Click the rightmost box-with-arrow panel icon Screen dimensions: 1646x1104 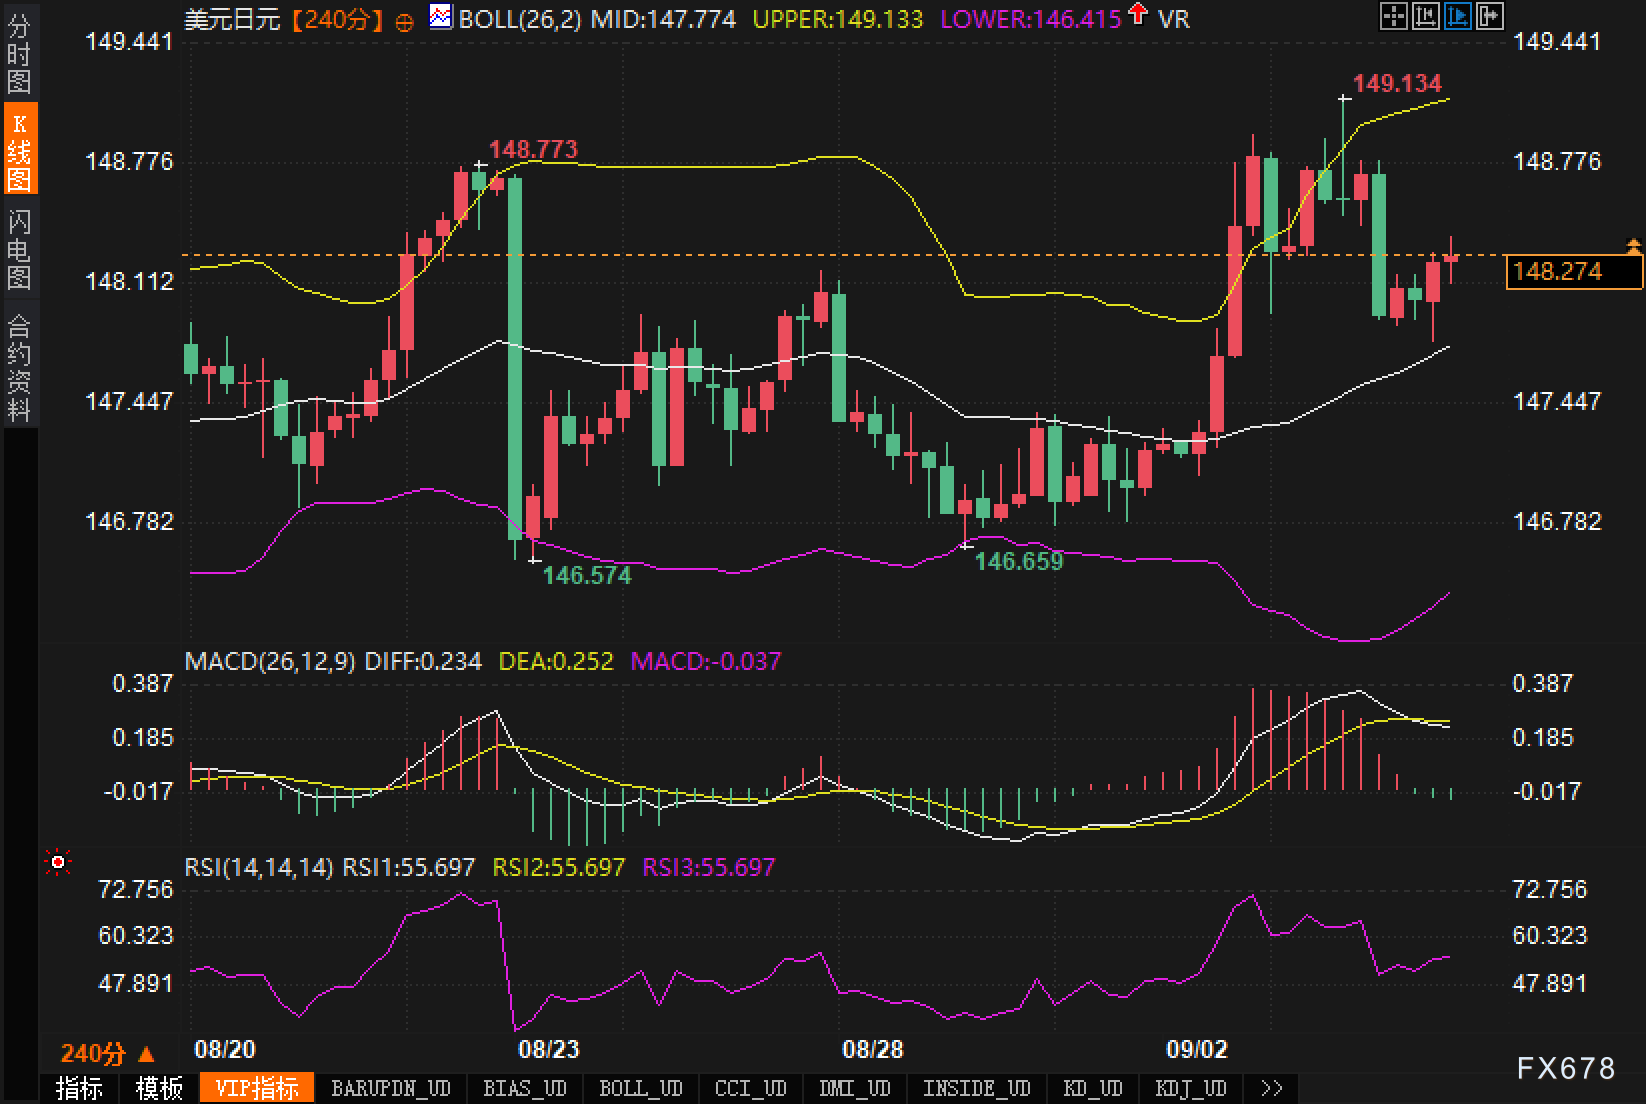coord(1489,16)
